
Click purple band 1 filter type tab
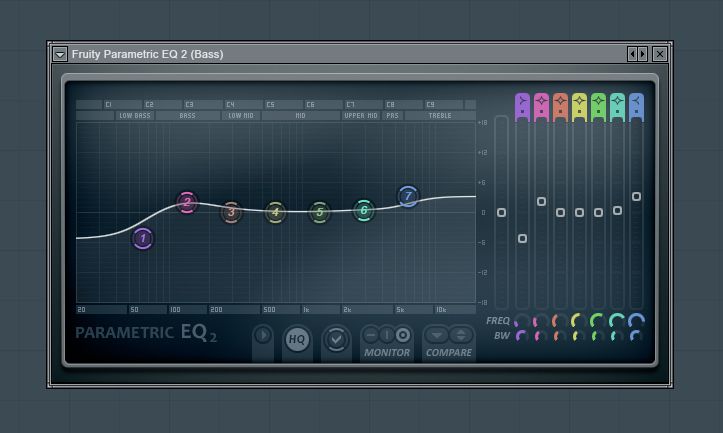point(522,107)
